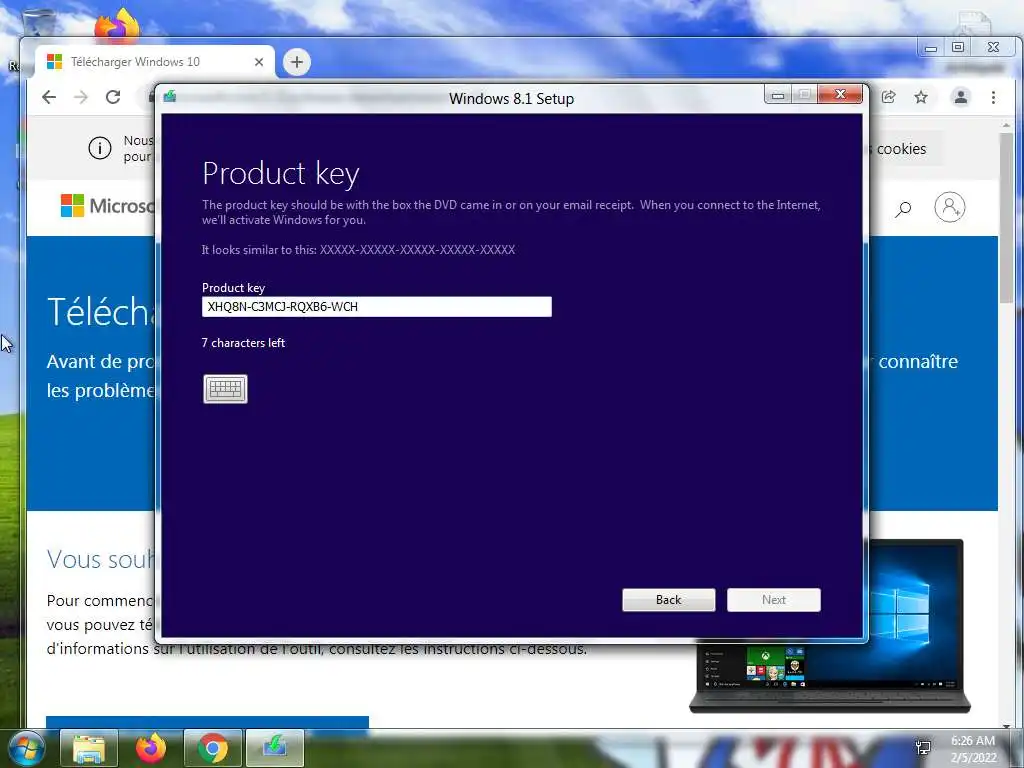Screen dimensions: 1024x768
Task: Open Chrome's three-dot menu
Action: (x=993, y=97)
